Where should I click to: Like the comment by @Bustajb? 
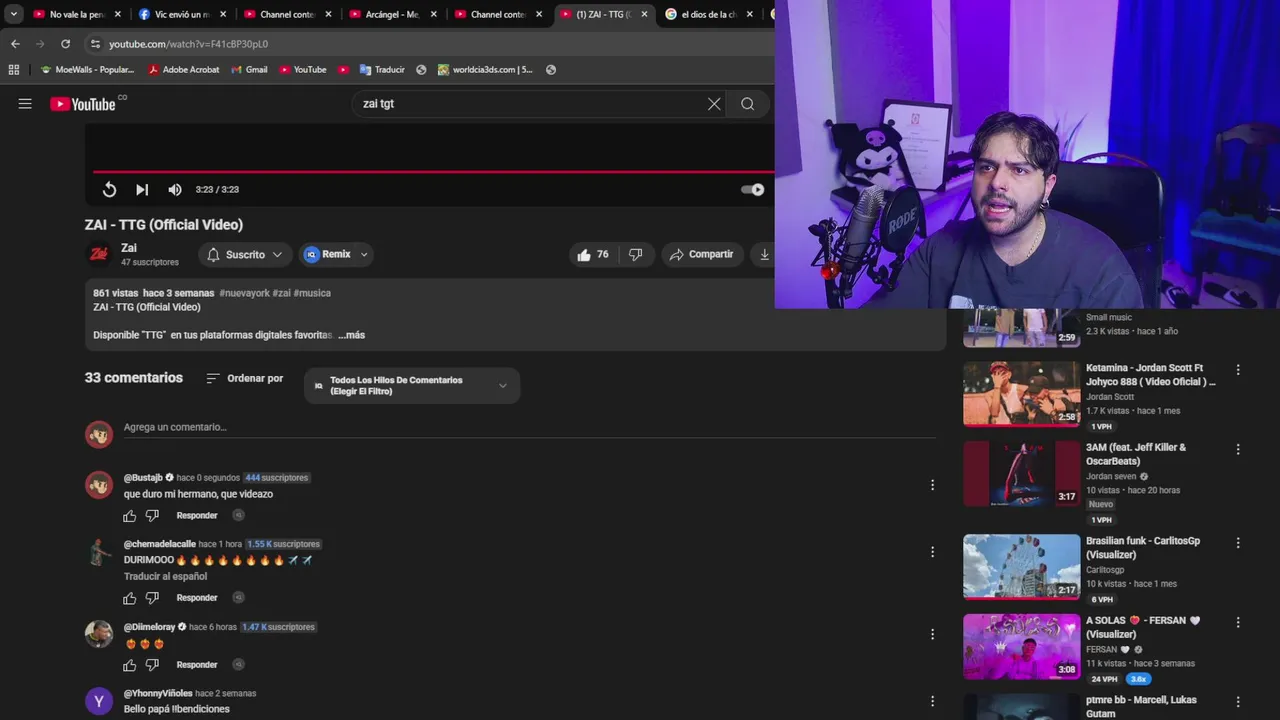[129, 516]
